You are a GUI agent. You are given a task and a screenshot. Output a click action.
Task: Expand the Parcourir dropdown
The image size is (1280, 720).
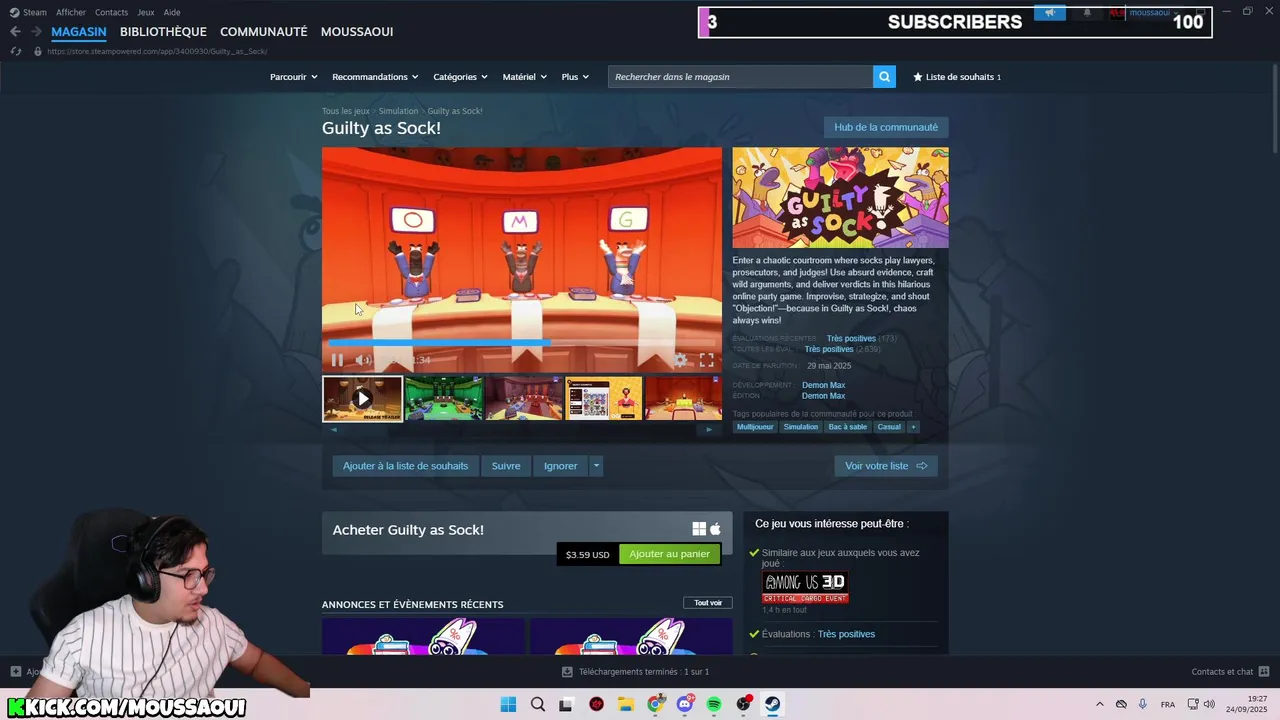point(293,77)
